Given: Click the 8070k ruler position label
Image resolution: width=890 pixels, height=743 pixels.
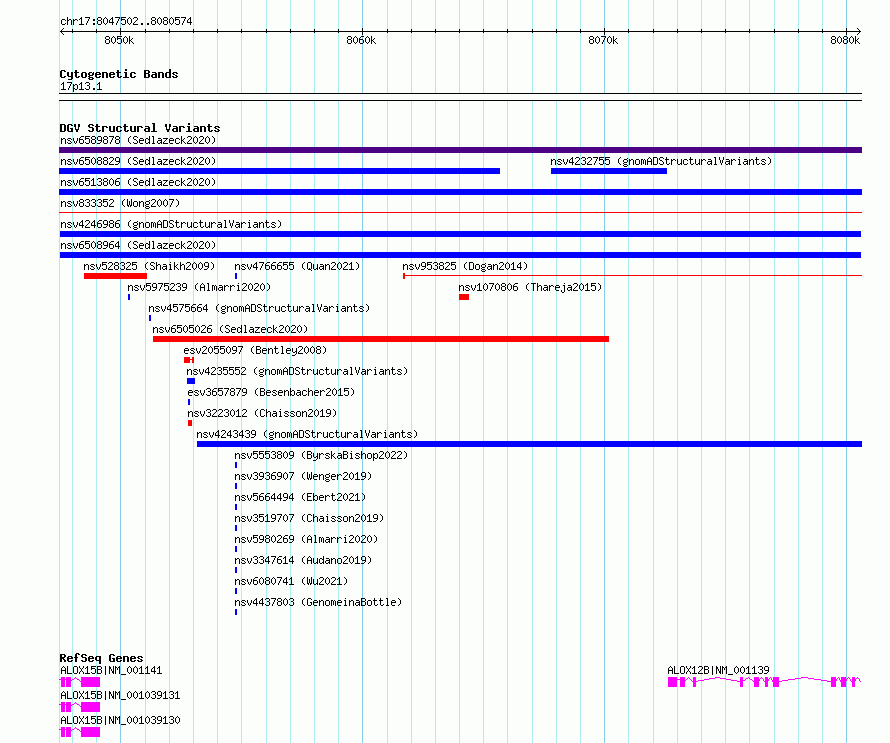Looking at the screenshot, I should (603, 40).
